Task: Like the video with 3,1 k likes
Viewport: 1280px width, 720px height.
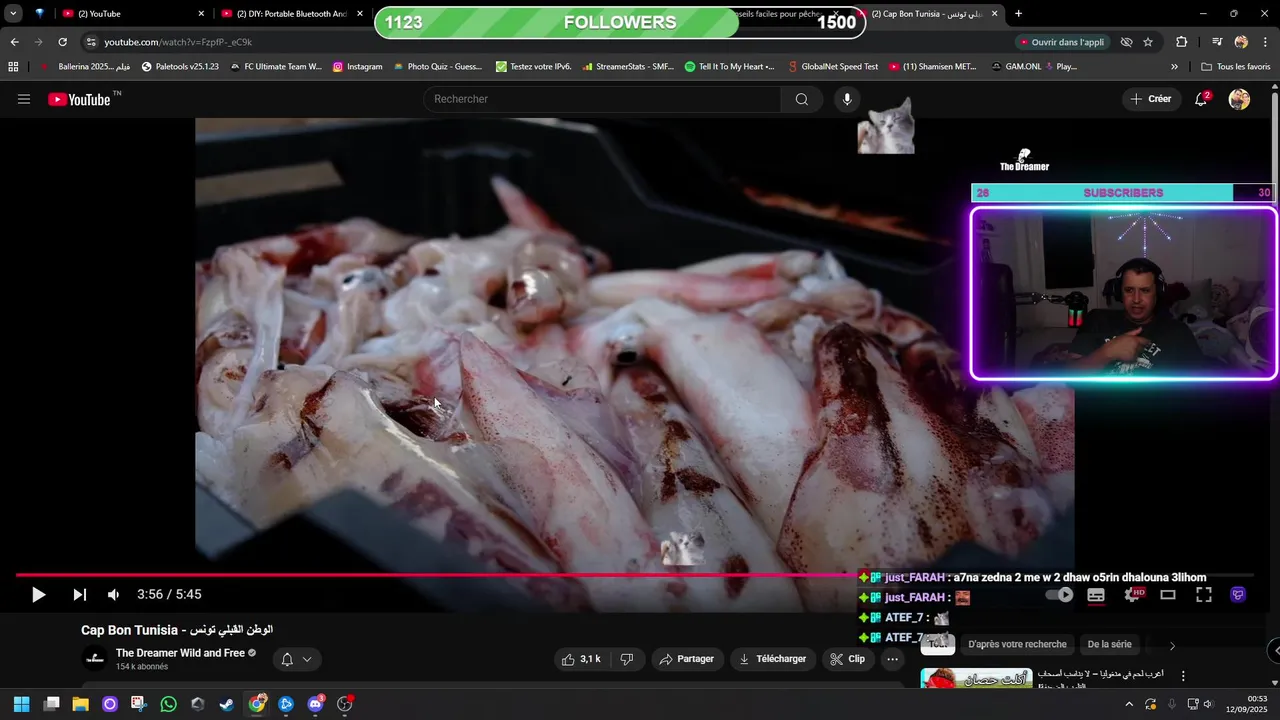Action: [581, 659]
